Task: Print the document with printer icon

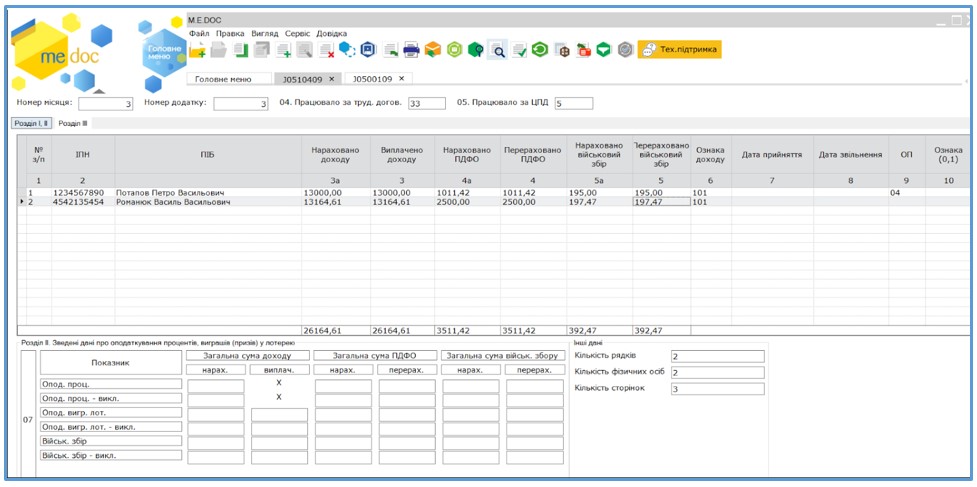Action: click(x=411, y=50)
